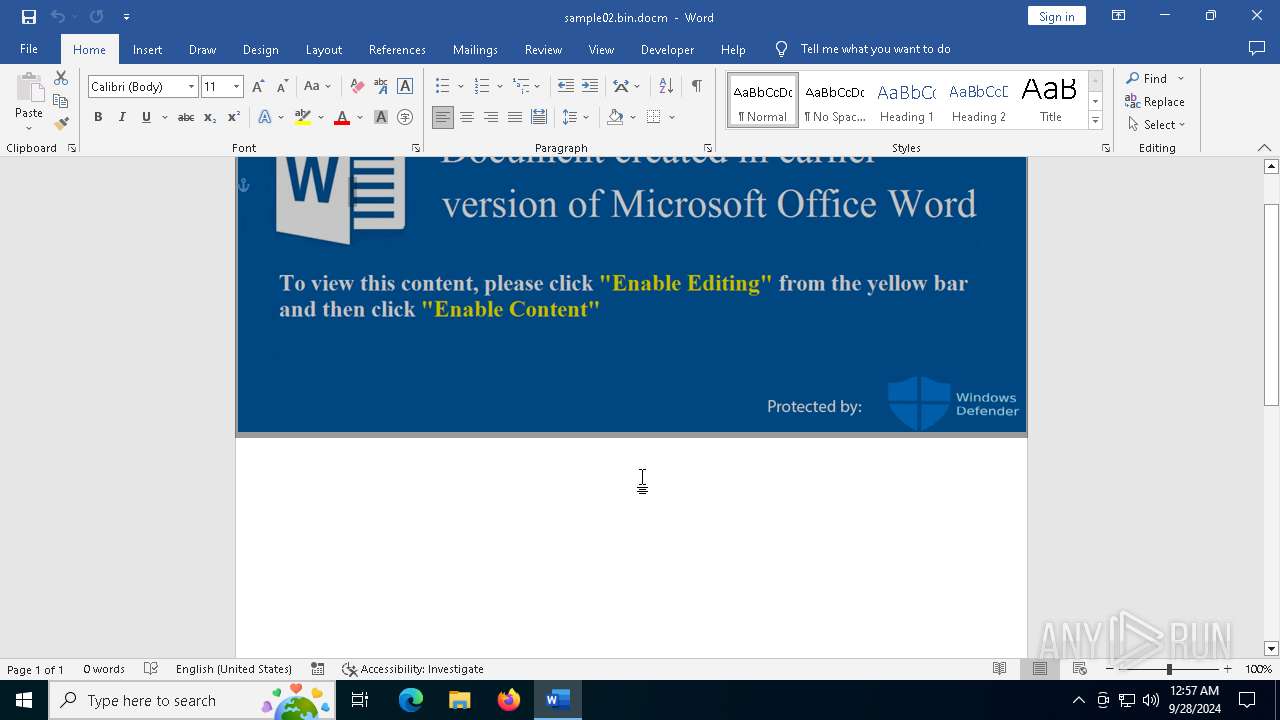Image resolution: width=1280 pixels, height=720 pixels.
Task: Open Customize Quick Access Toolbar dropdown
Action: (x=126, y=17)
